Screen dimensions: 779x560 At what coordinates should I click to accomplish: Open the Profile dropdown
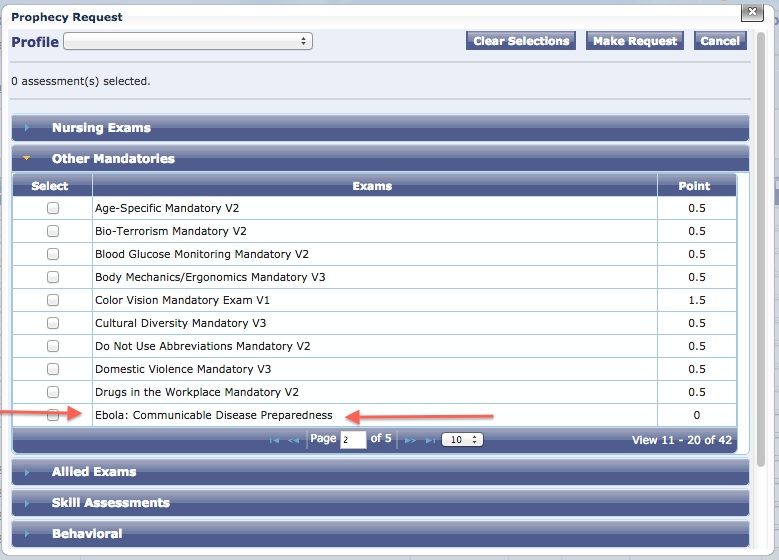(x=188, y=41)
